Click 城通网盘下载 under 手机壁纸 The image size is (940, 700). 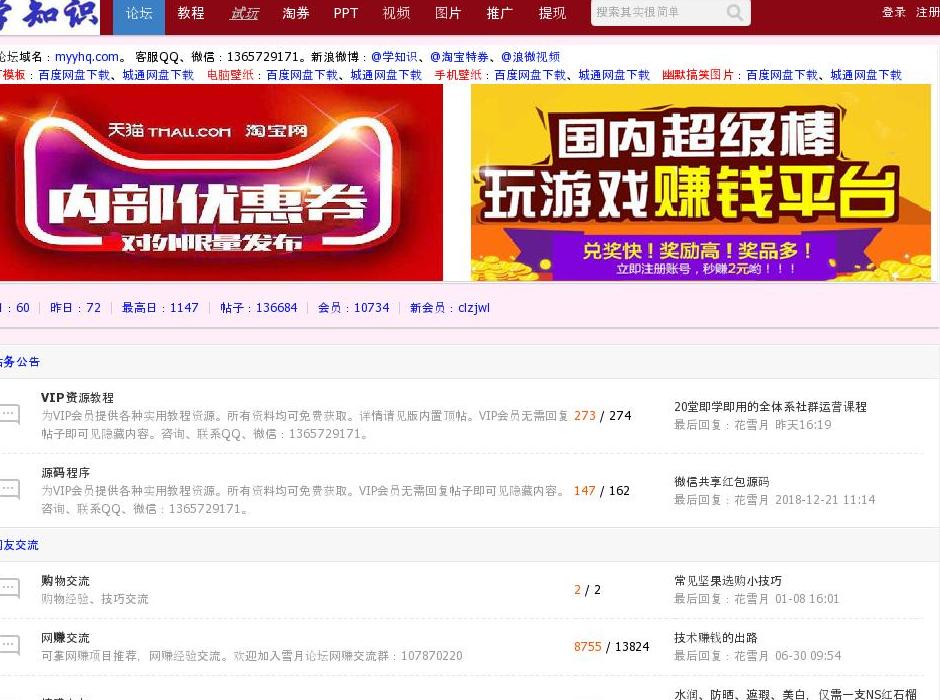coord(614,75)
